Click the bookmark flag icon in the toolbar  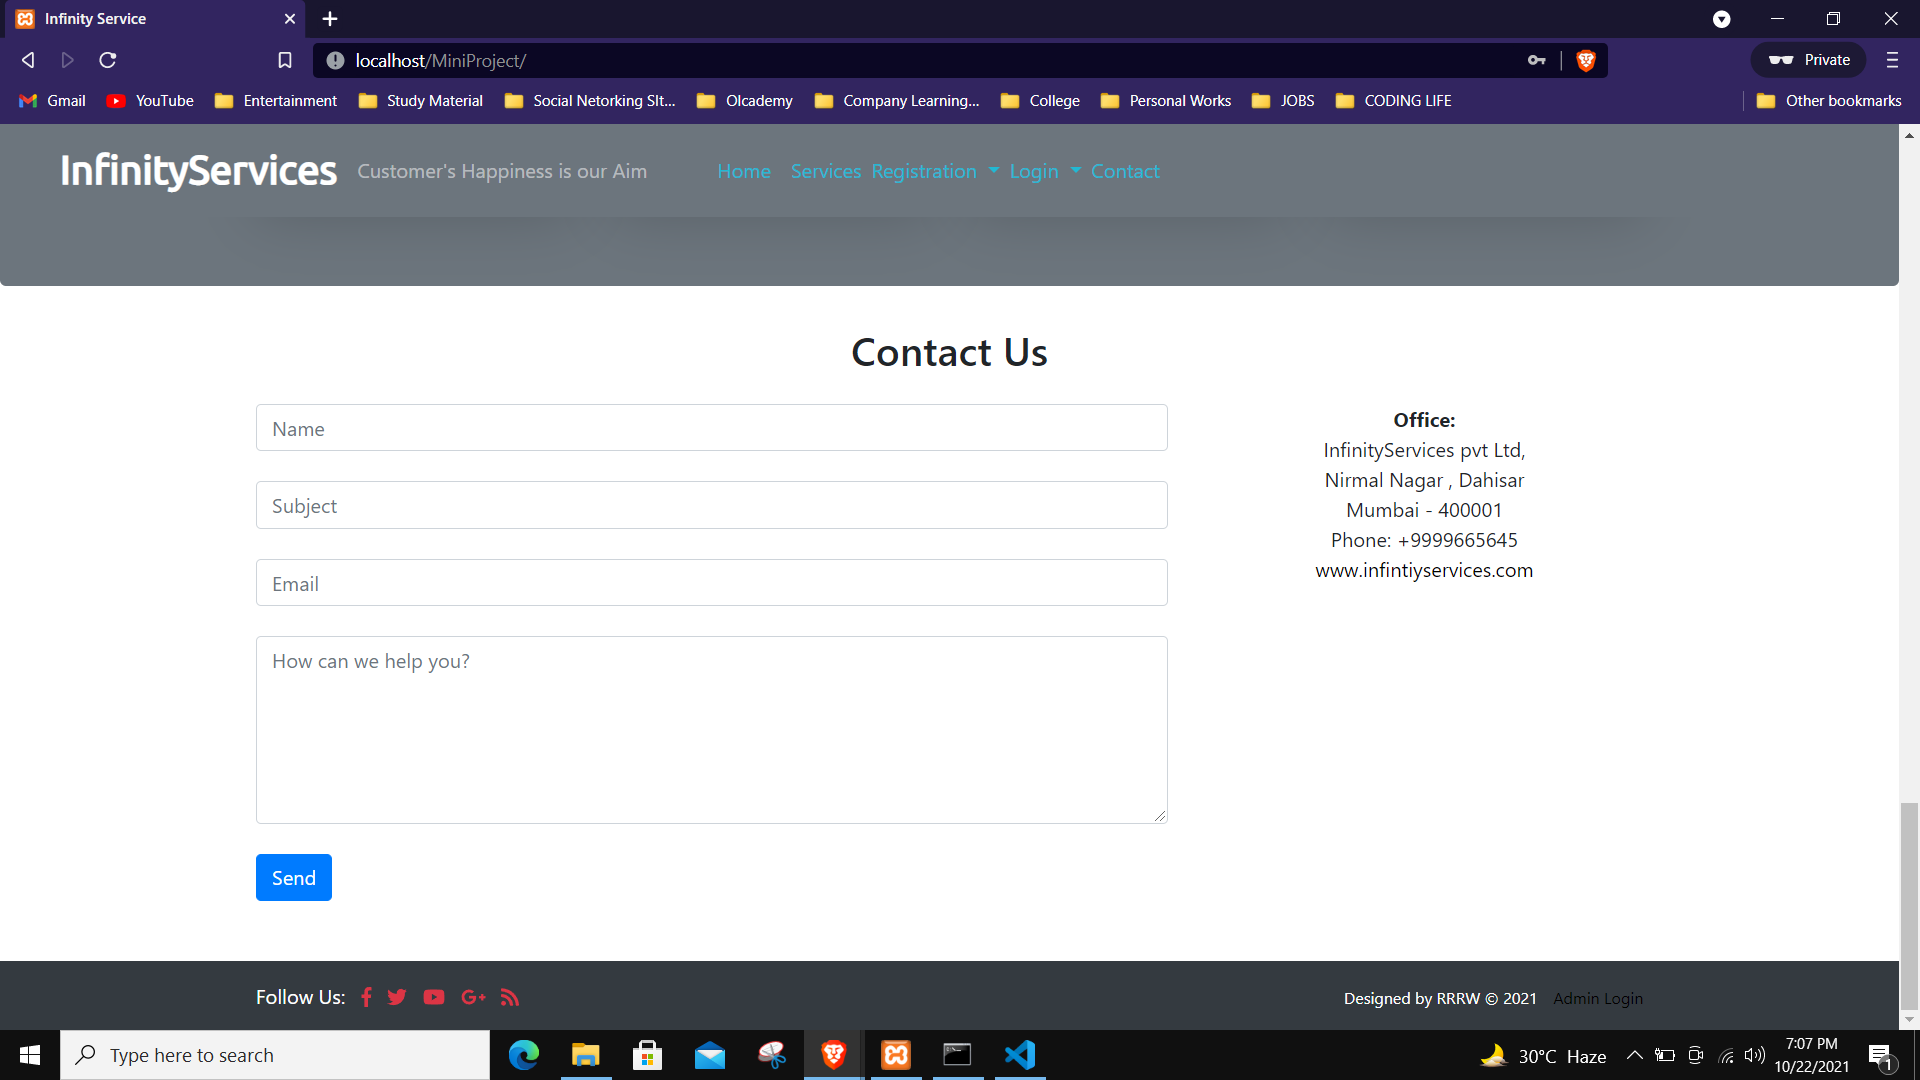click(285, 60)
